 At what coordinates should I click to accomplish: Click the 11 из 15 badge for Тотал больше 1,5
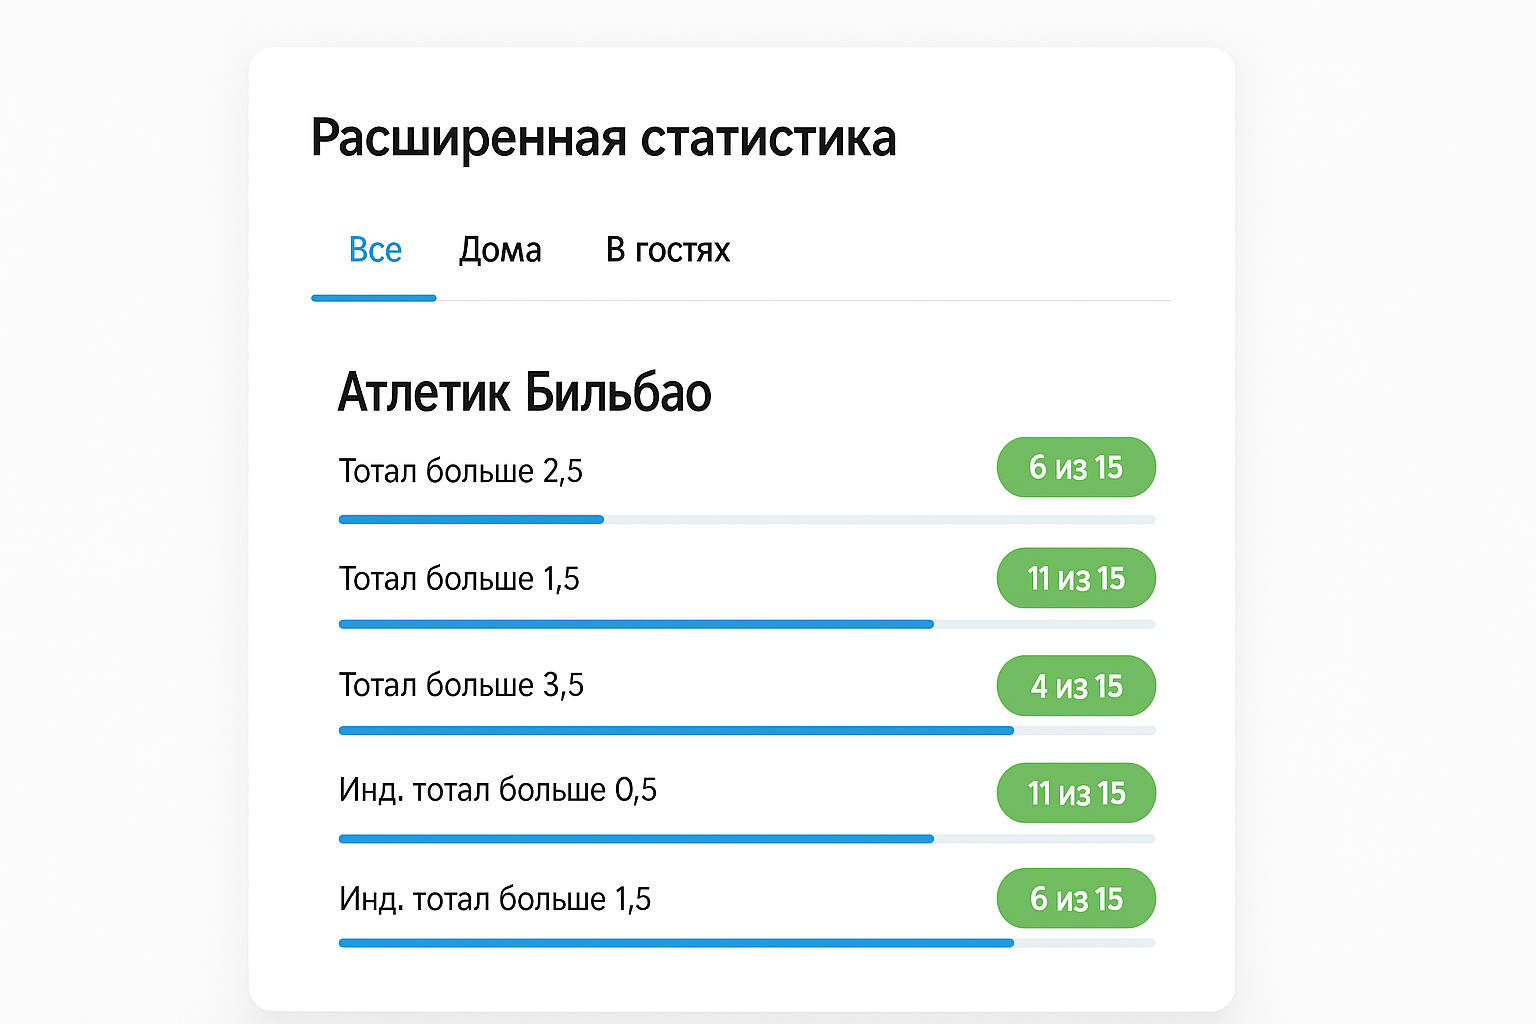pyautogui.click(x=1076, y=578)
